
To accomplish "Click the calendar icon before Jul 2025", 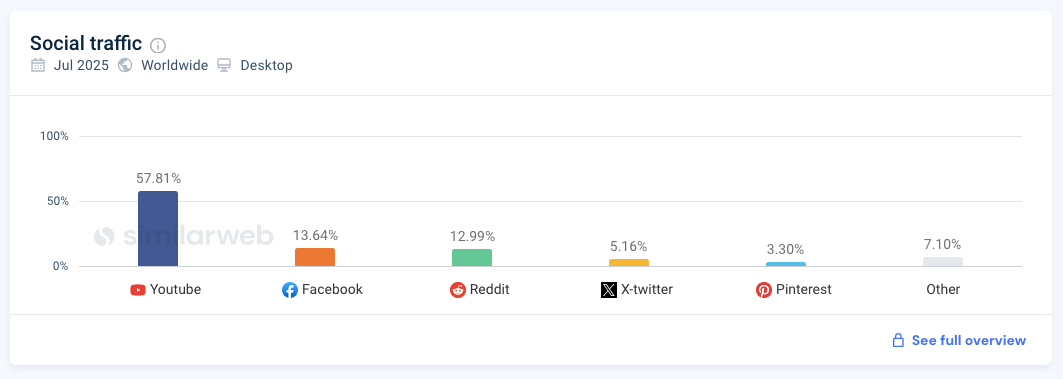I will tap(38, 66).
